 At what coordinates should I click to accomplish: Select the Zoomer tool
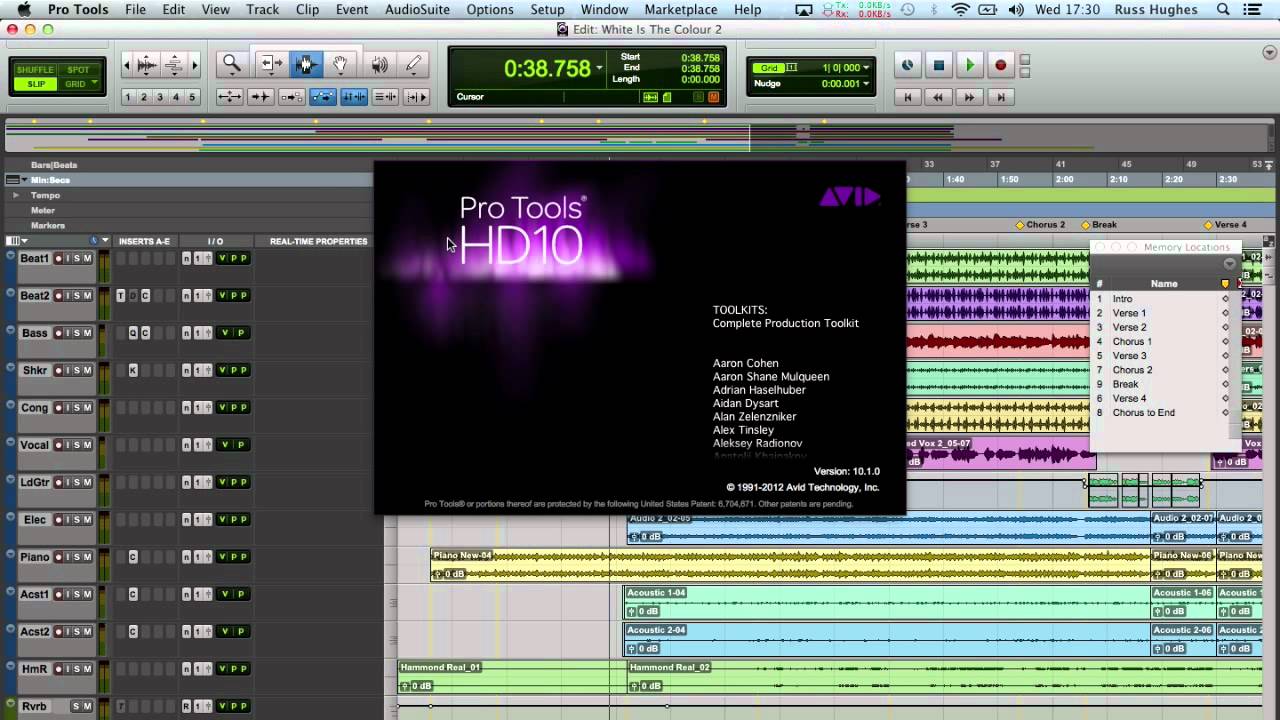click(x=232, y=65)
